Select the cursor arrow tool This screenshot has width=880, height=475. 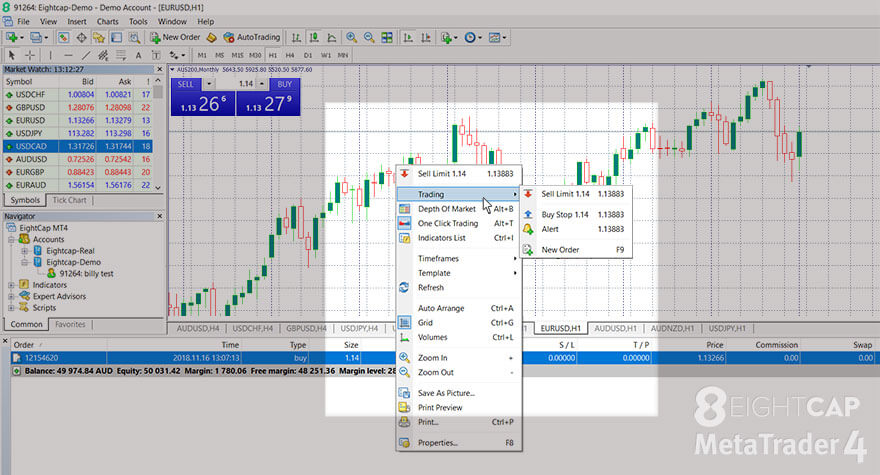coord(12,55)
